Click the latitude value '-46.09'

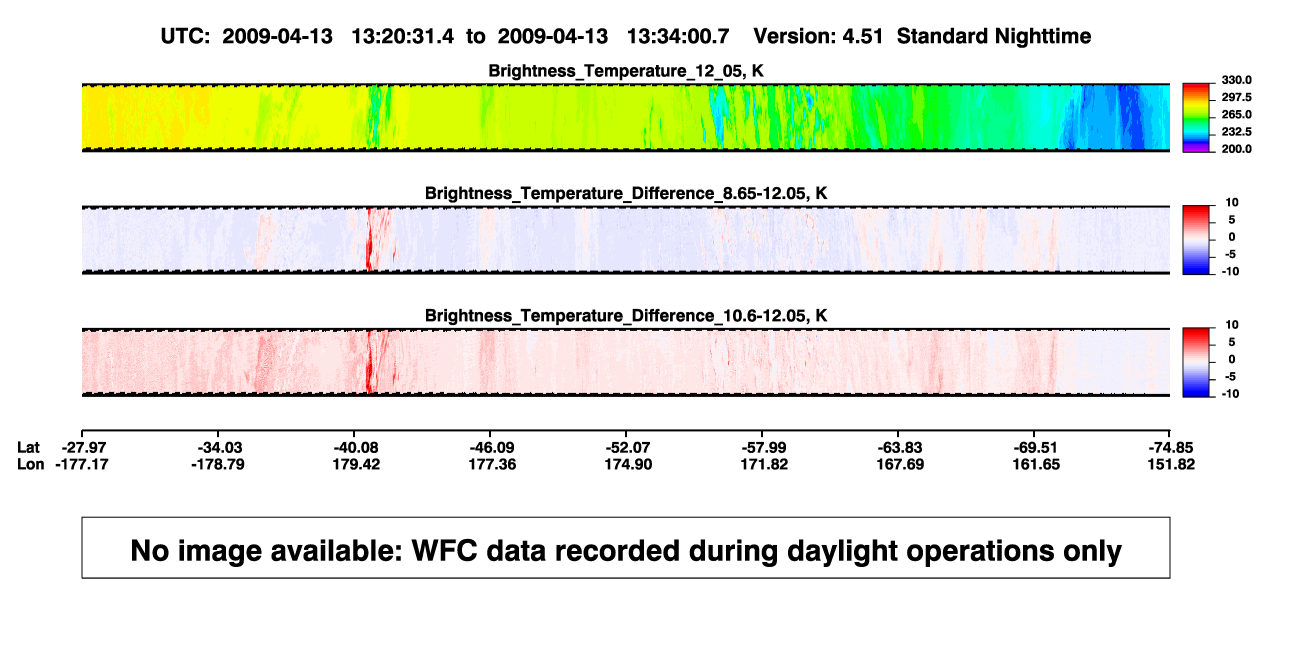click(x=492, y=447)
